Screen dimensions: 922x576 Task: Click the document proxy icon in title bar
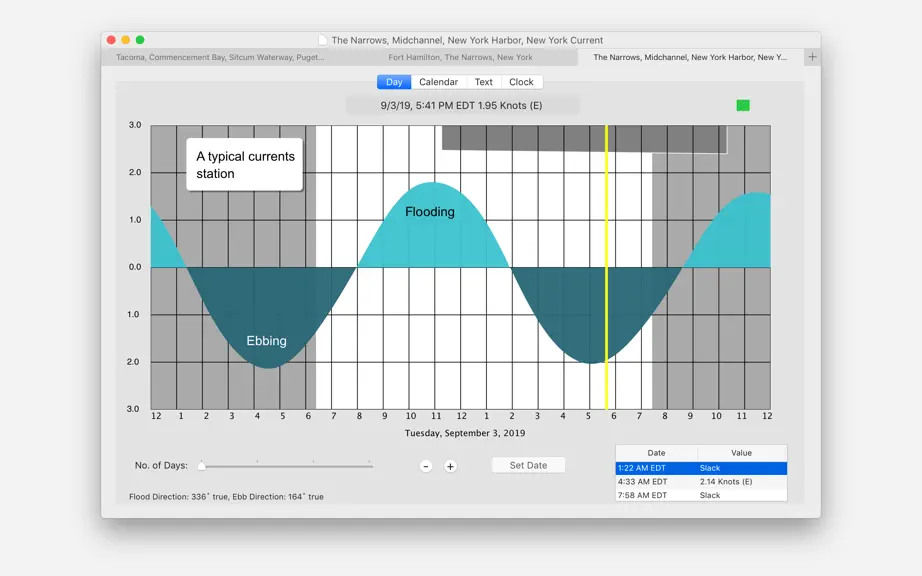[322, 40]
